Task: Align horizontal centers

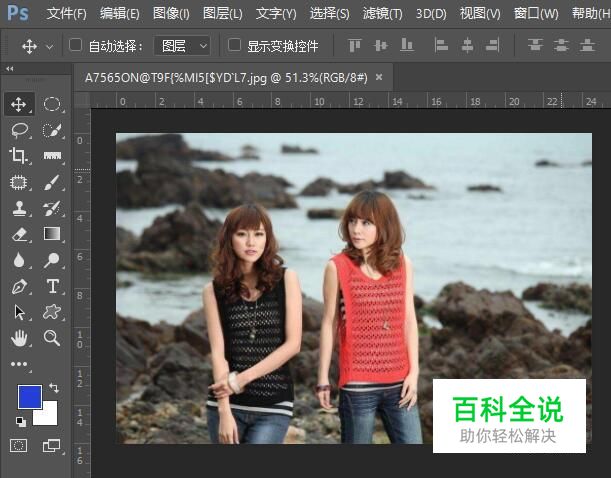Action: point(467,46)
